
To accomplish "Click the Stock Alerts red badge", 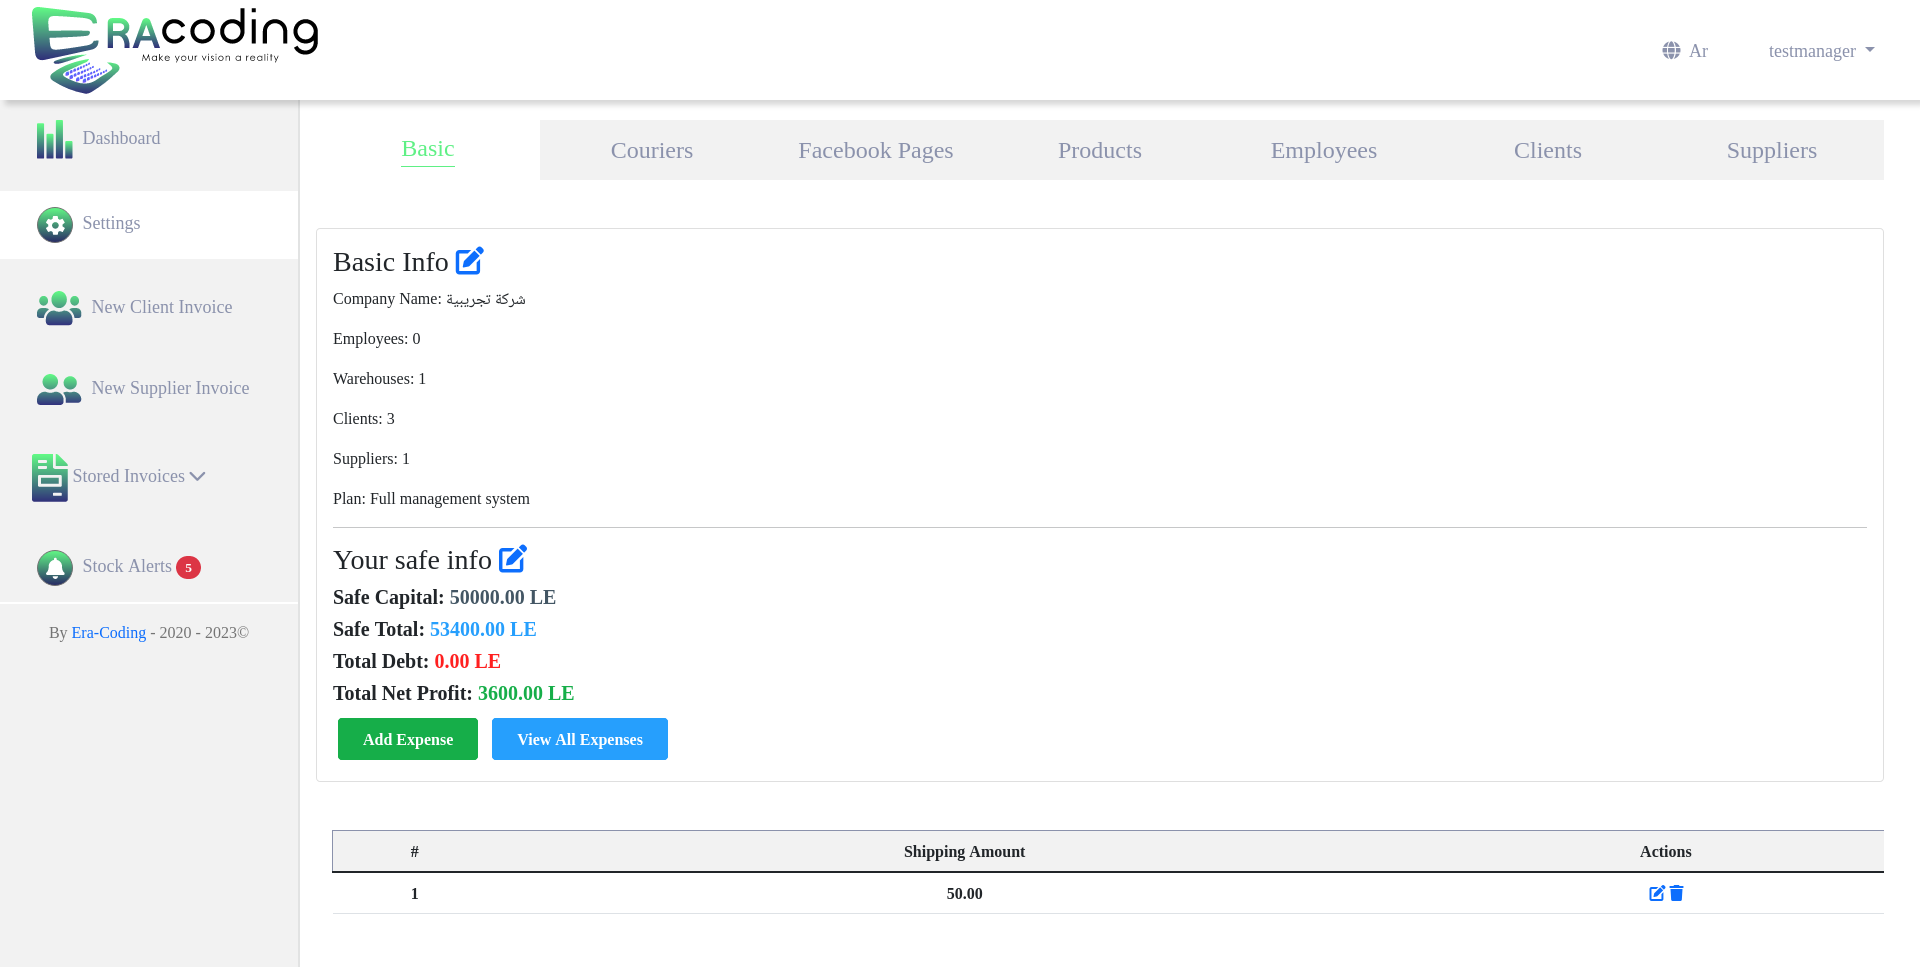I will click(188, 568).
